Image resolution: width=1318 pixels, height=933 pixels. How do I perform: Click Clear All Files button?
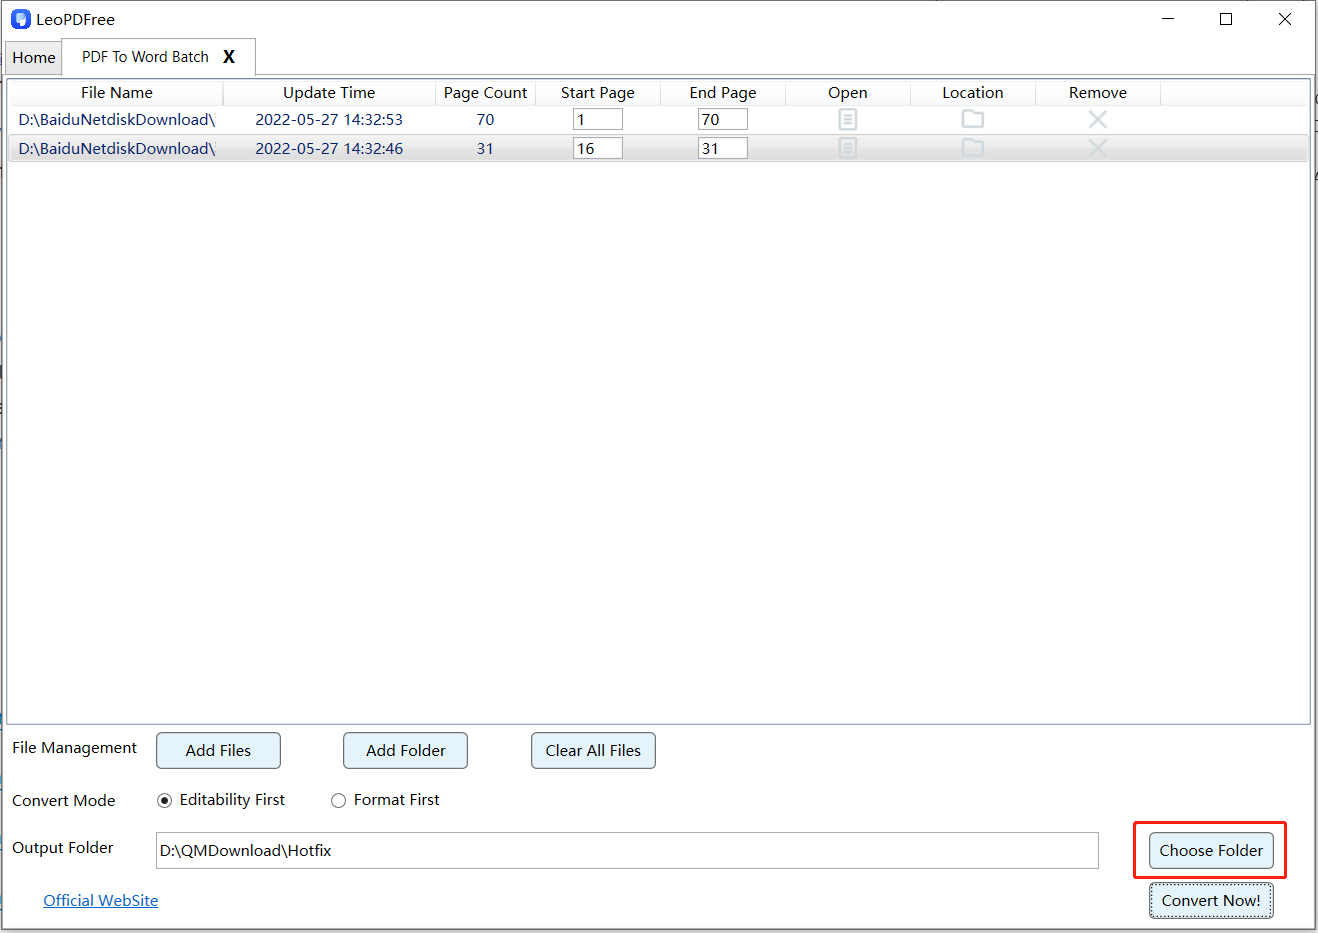(x=593, y=751)
